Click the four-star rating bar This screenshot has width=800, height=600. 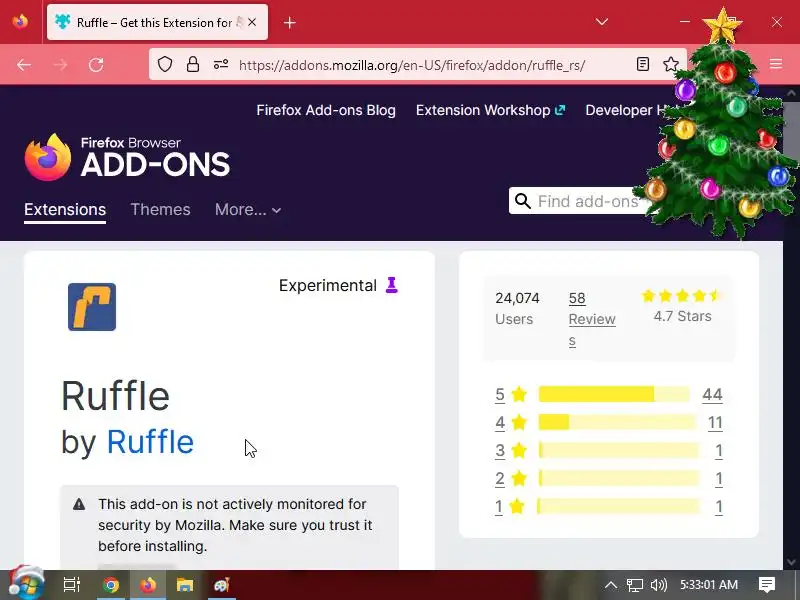617,422
